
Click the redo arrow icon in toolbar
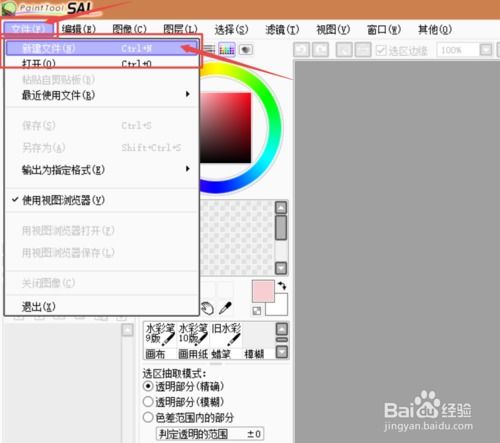click(321, 50)
